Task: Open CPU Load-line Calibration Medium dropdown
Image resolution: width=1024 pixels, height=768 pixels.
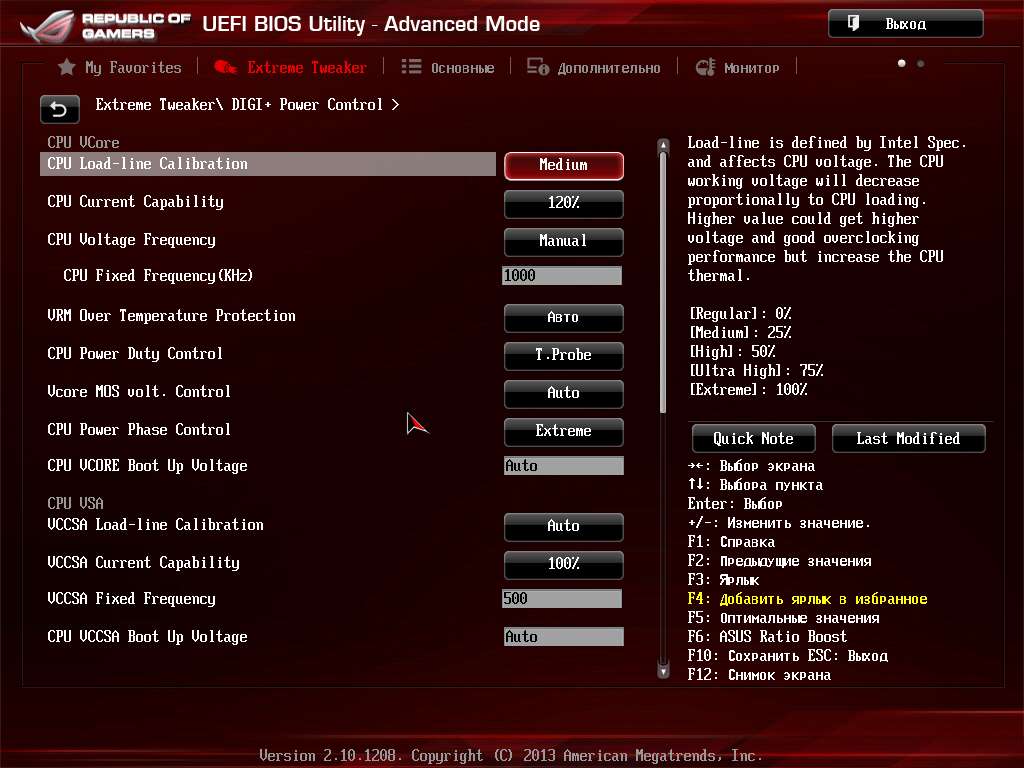Action: tap(564, 165)
